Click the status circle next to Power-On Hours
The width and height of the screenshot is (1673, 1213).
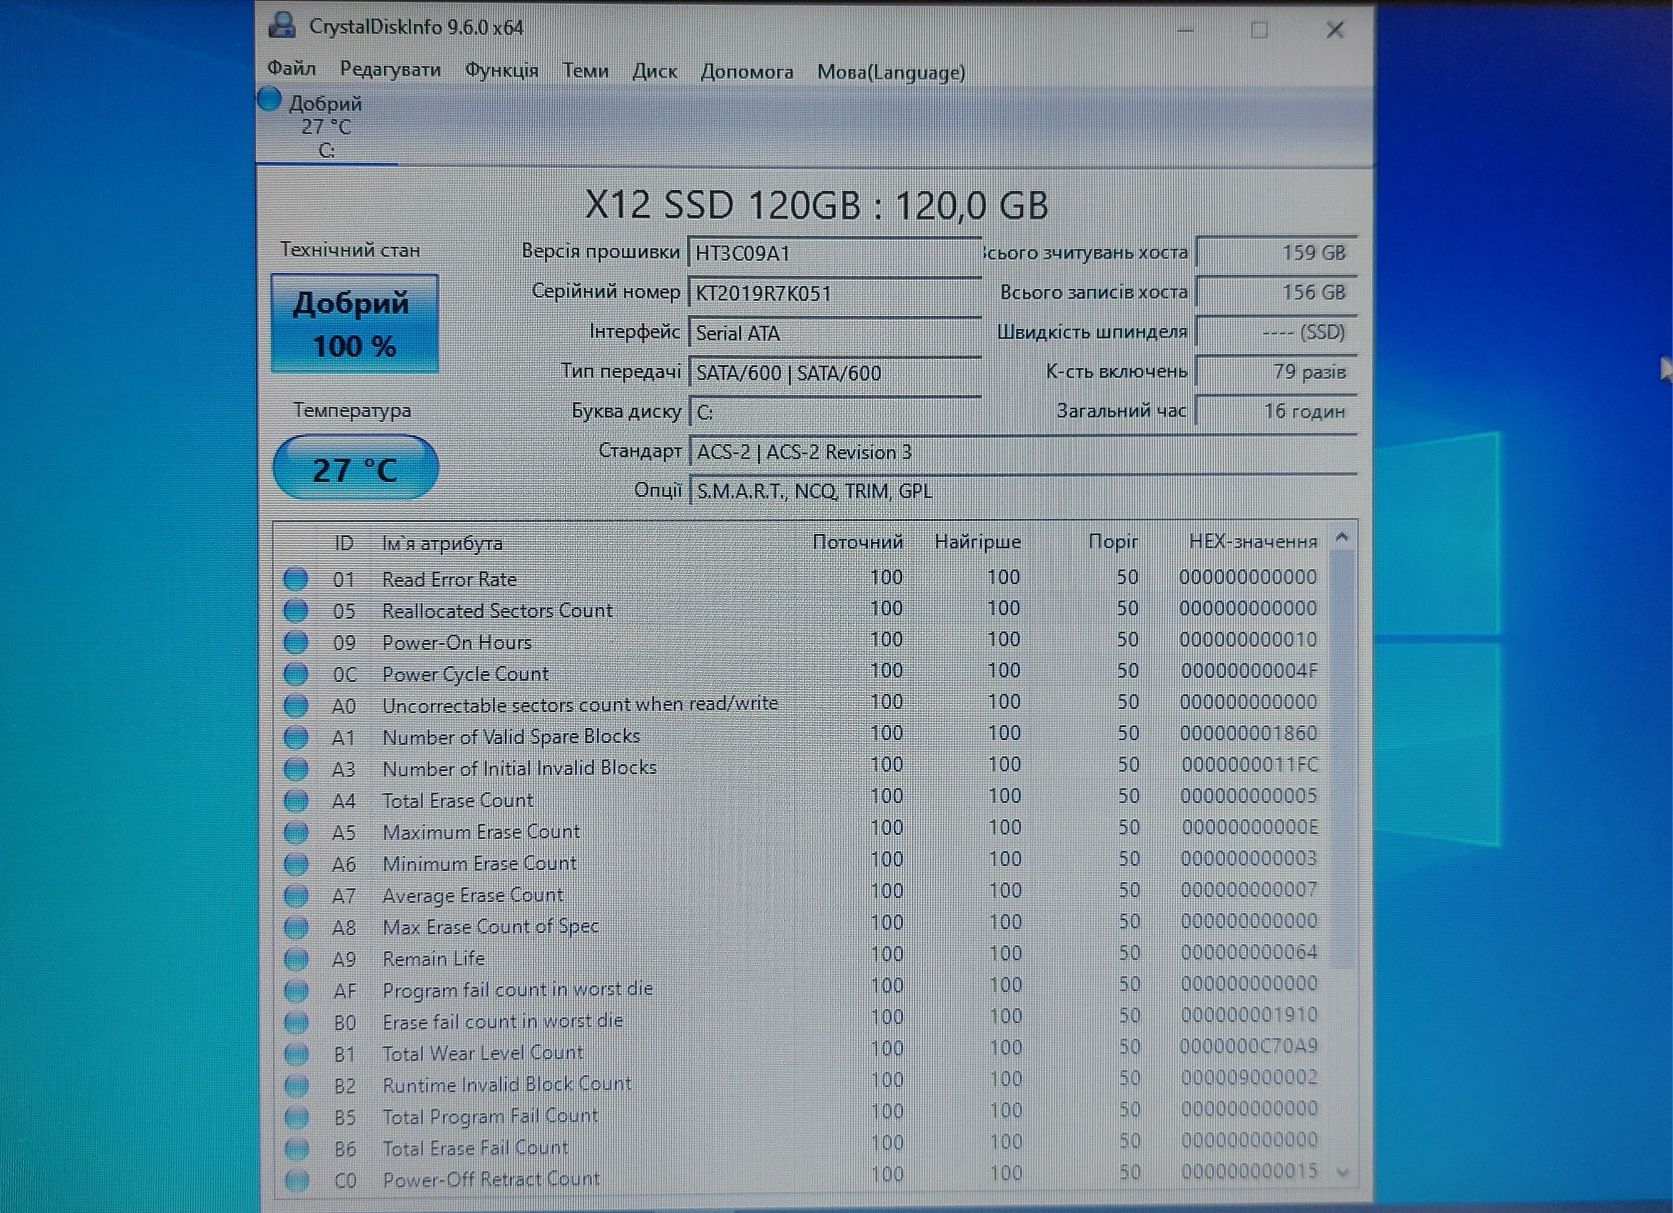(x=295, y=642)
